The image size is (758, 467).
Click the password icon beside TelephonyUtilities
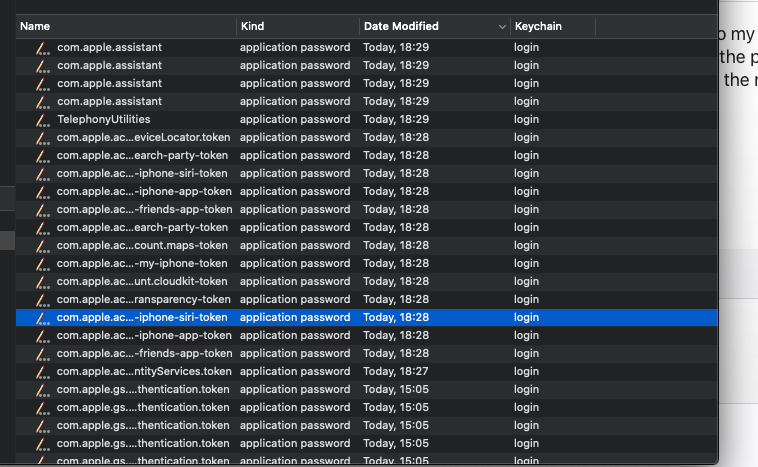[x=41, y=119]
